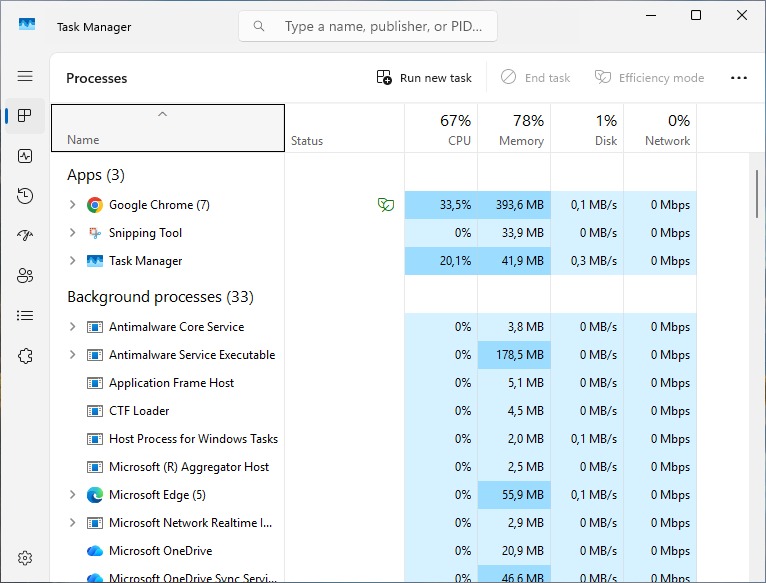Sort by the Disk column header
Screen dimensions: 766x583
click(x=587, y=128)
